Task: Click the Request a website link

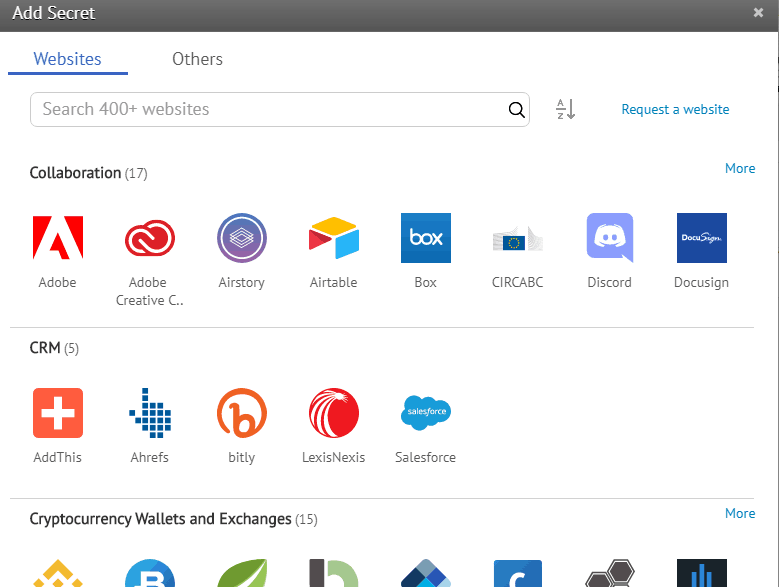Action: tap(675, 109)
